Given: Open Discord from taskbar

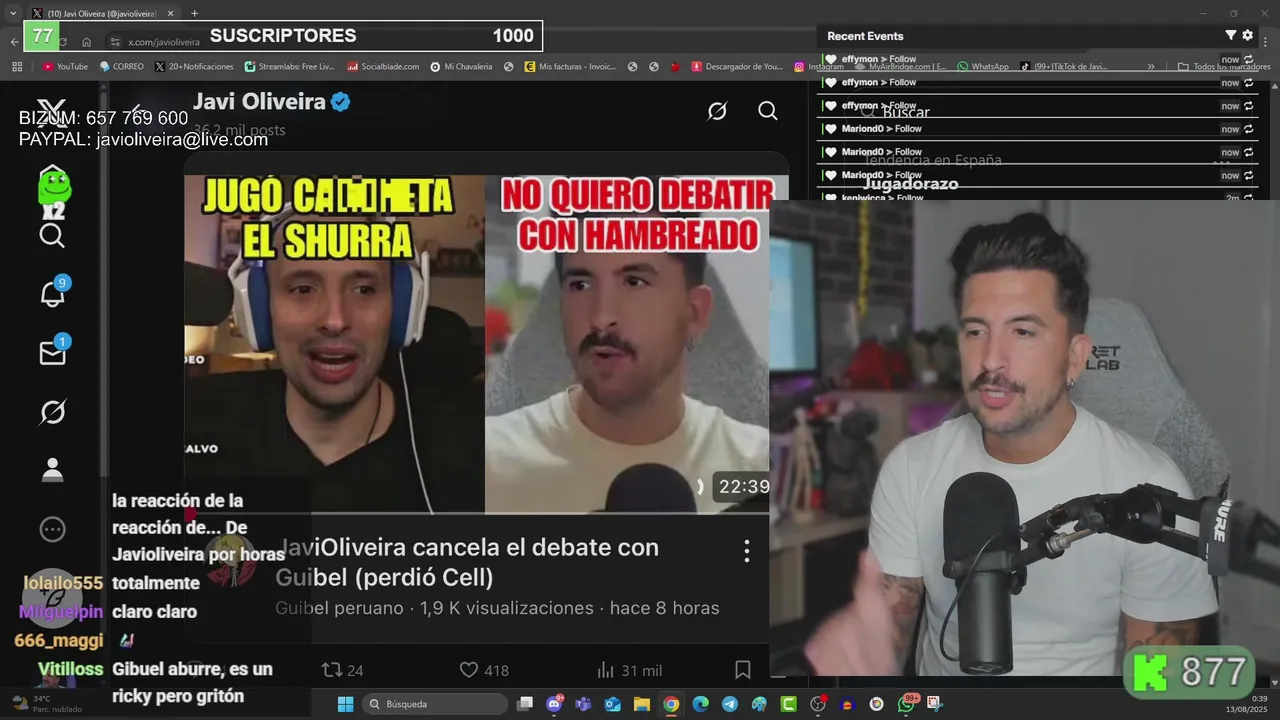Looking at the screenshot, I should tap(555, 704).
